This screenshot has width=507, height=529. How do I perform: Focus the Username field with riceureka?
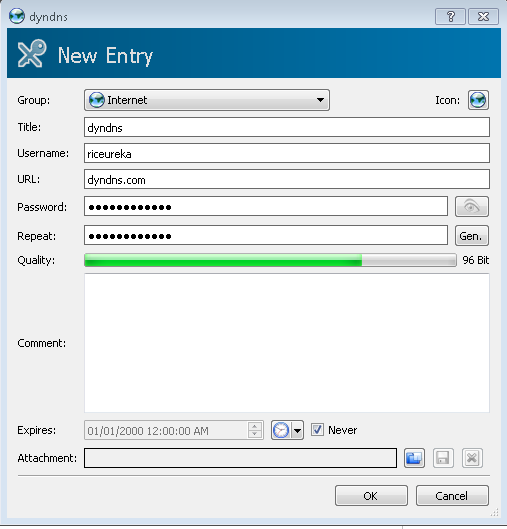point(287,153)
